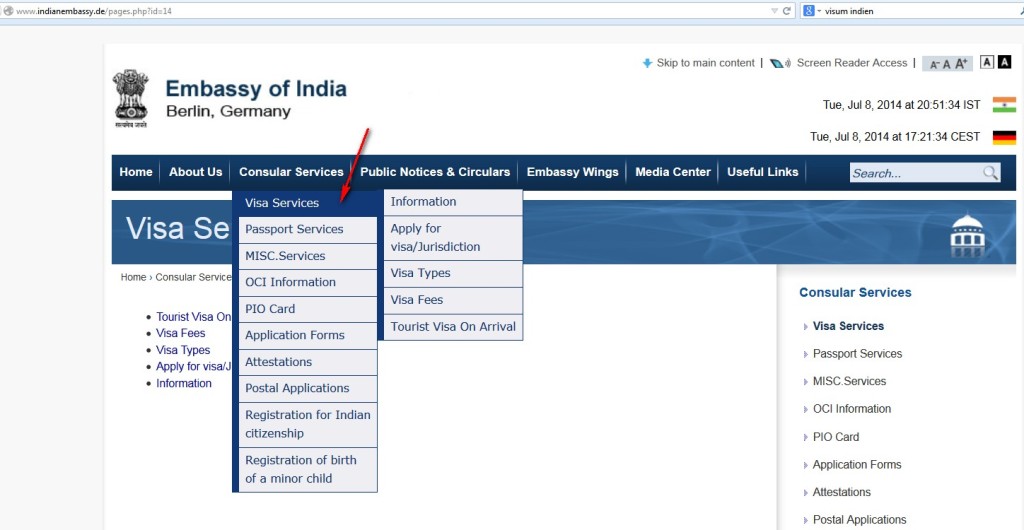Open Home in the navigation bar
The image size is (1024, 530).
136,172
